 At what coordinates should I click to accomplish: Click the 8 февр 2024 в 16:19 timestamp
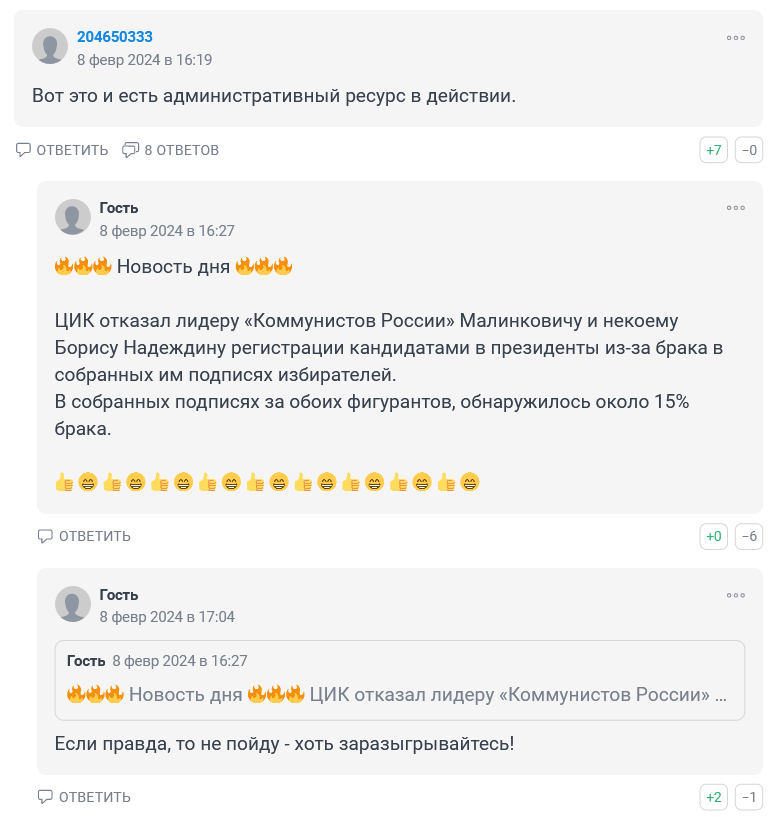pos(144,60)
